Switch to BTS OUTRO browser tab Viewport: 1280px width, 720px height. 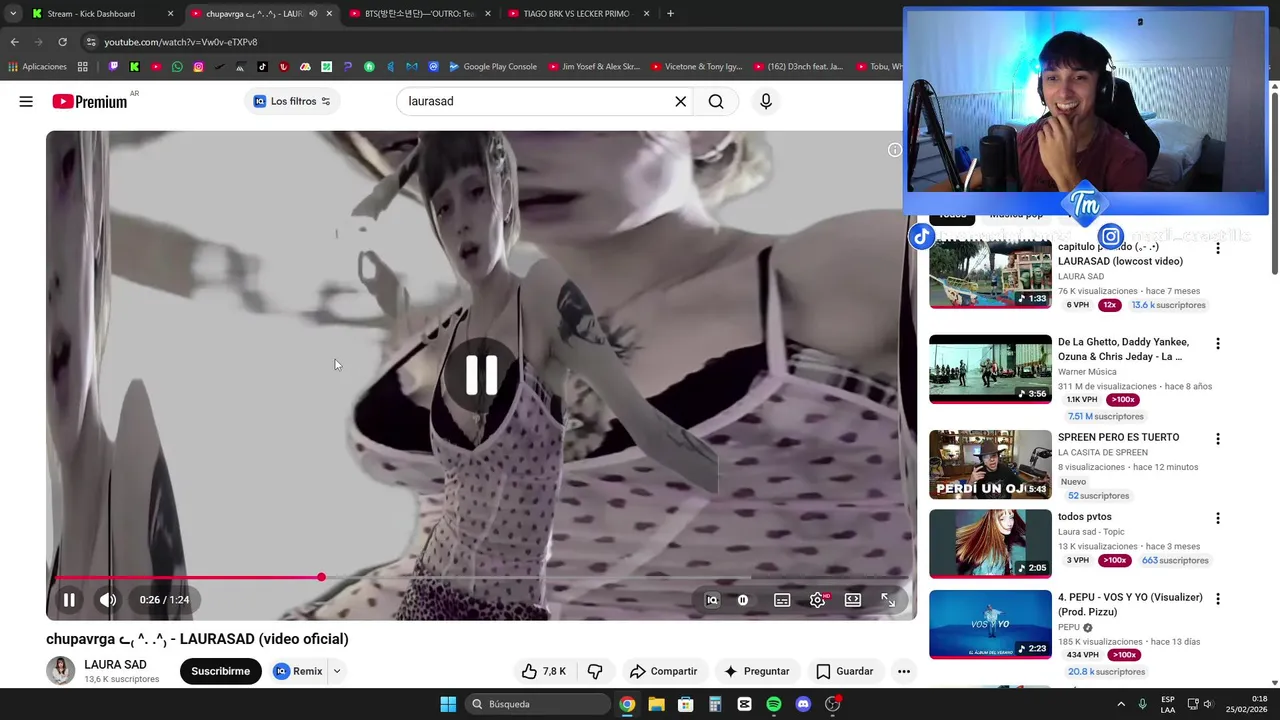418,14
